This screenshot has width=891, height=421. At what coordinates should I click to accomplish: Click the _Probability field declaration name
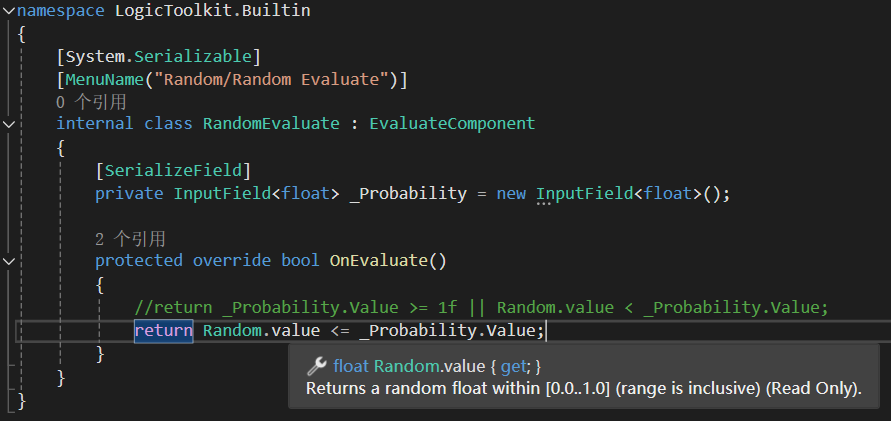pos(408,193)
